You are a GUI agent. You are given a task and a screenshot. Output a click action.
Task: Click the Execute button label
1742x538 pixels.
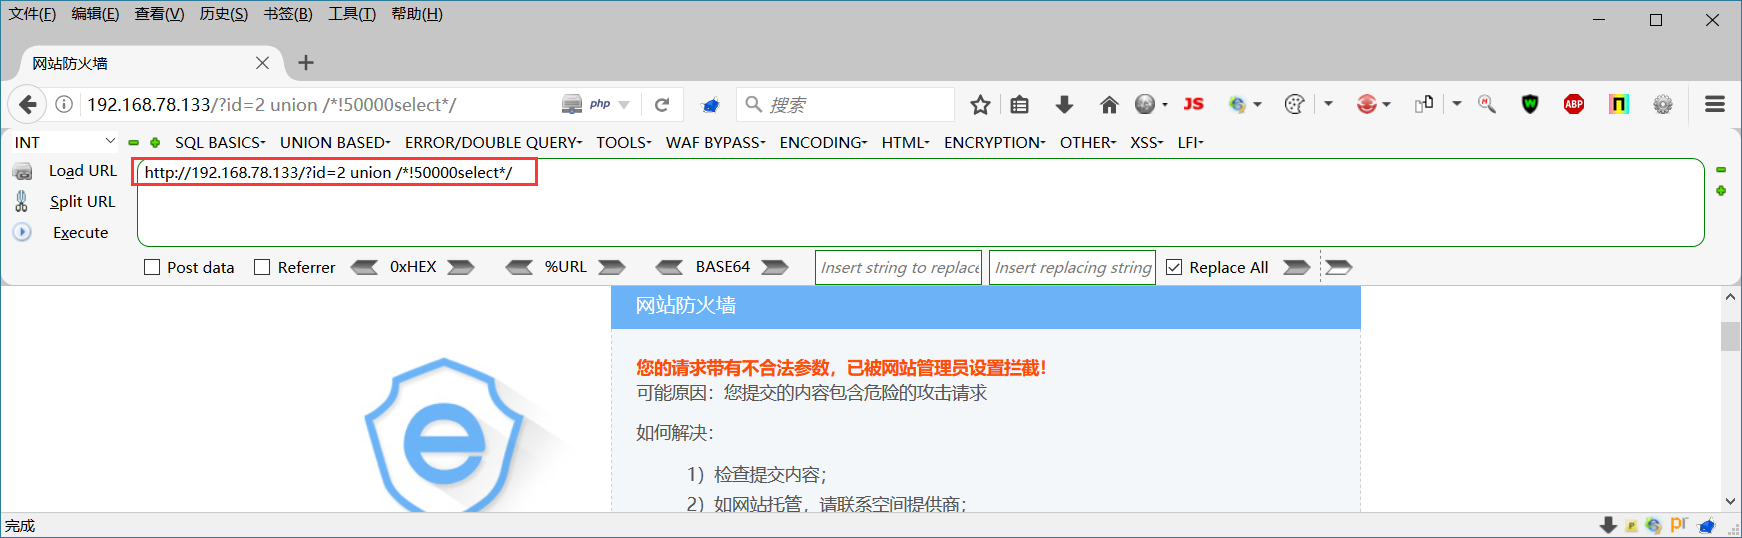pos(80,232)
